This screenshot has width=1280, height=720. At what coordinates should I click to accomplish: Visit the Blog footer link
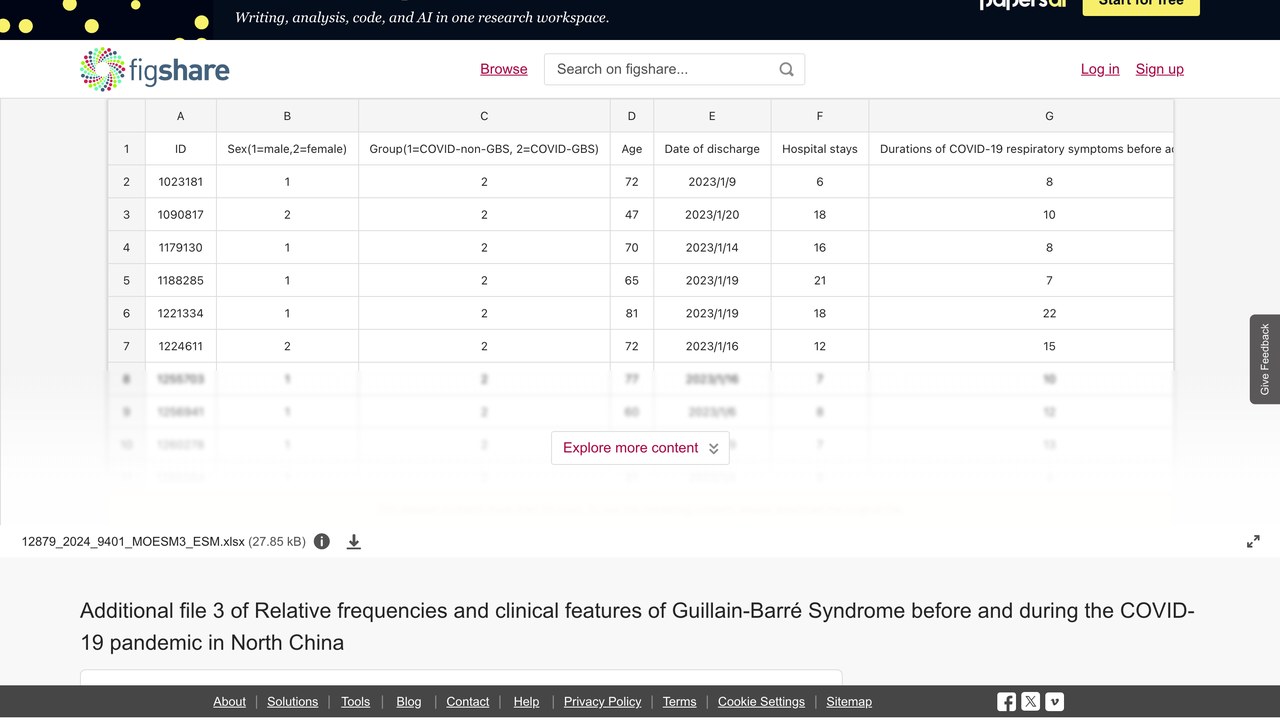[409, 702]
